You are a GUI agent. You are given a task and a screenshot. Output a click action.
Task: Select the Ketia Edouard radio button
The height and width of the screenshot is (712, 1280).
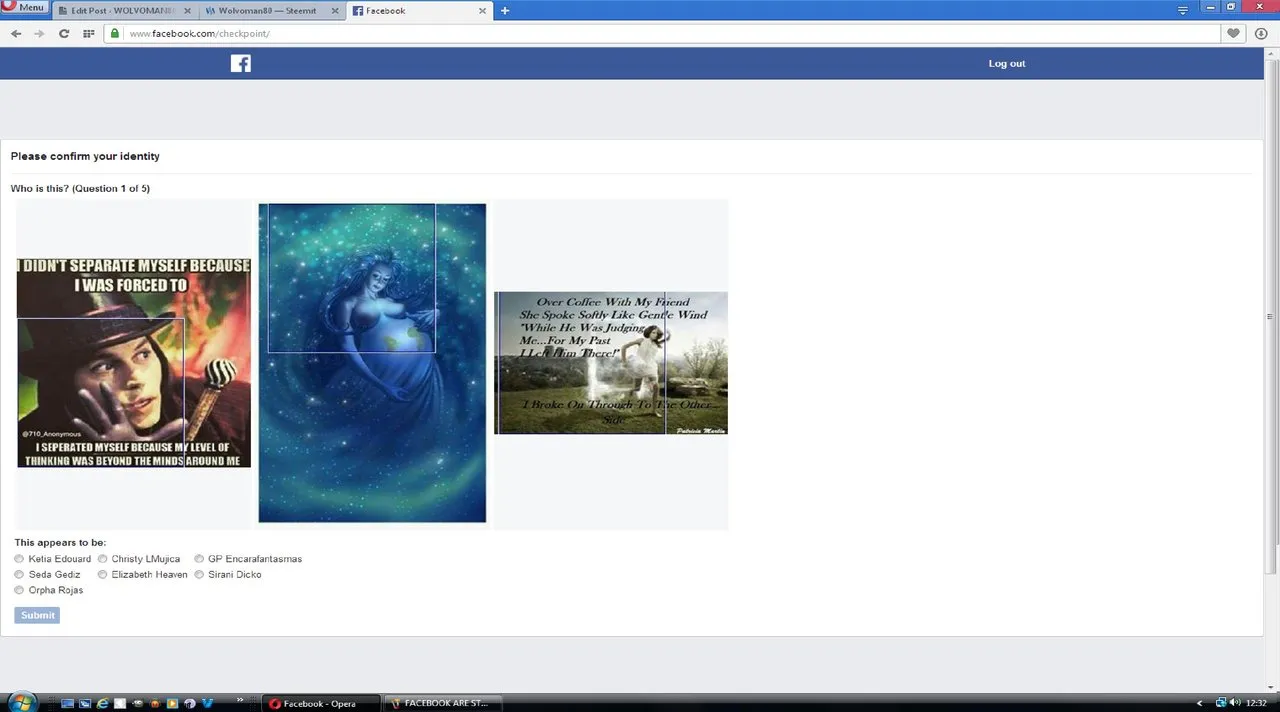pyautogui.click(x=19, y=559)
